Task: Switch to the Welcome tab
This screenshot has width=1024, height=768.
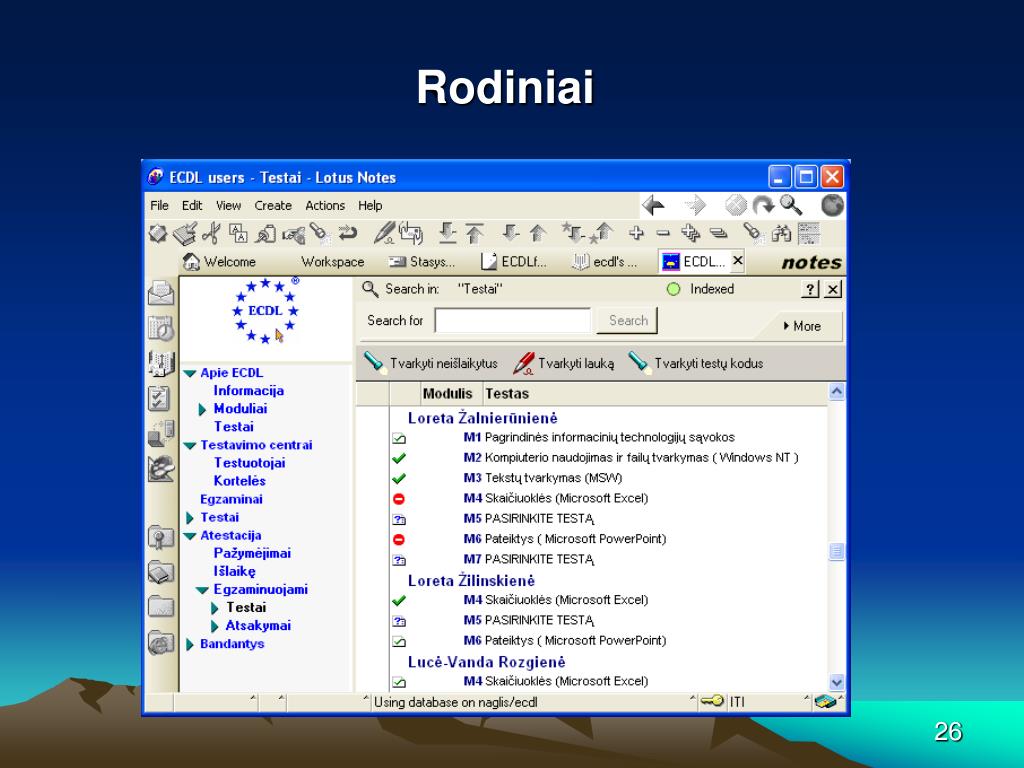Action: (x=219, y=262)
